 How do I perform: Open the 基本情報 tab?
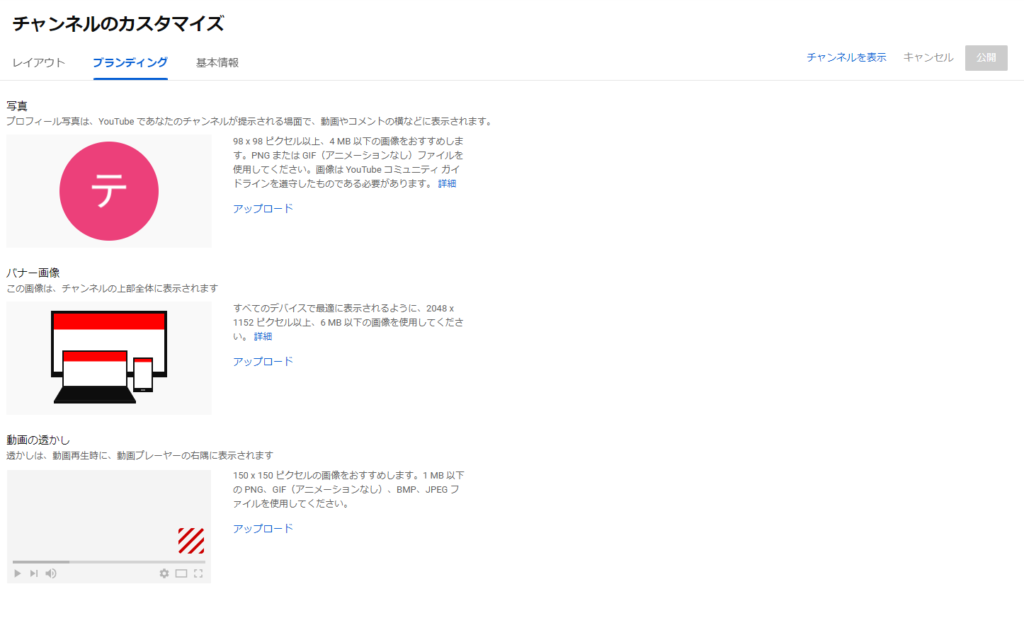217,63
